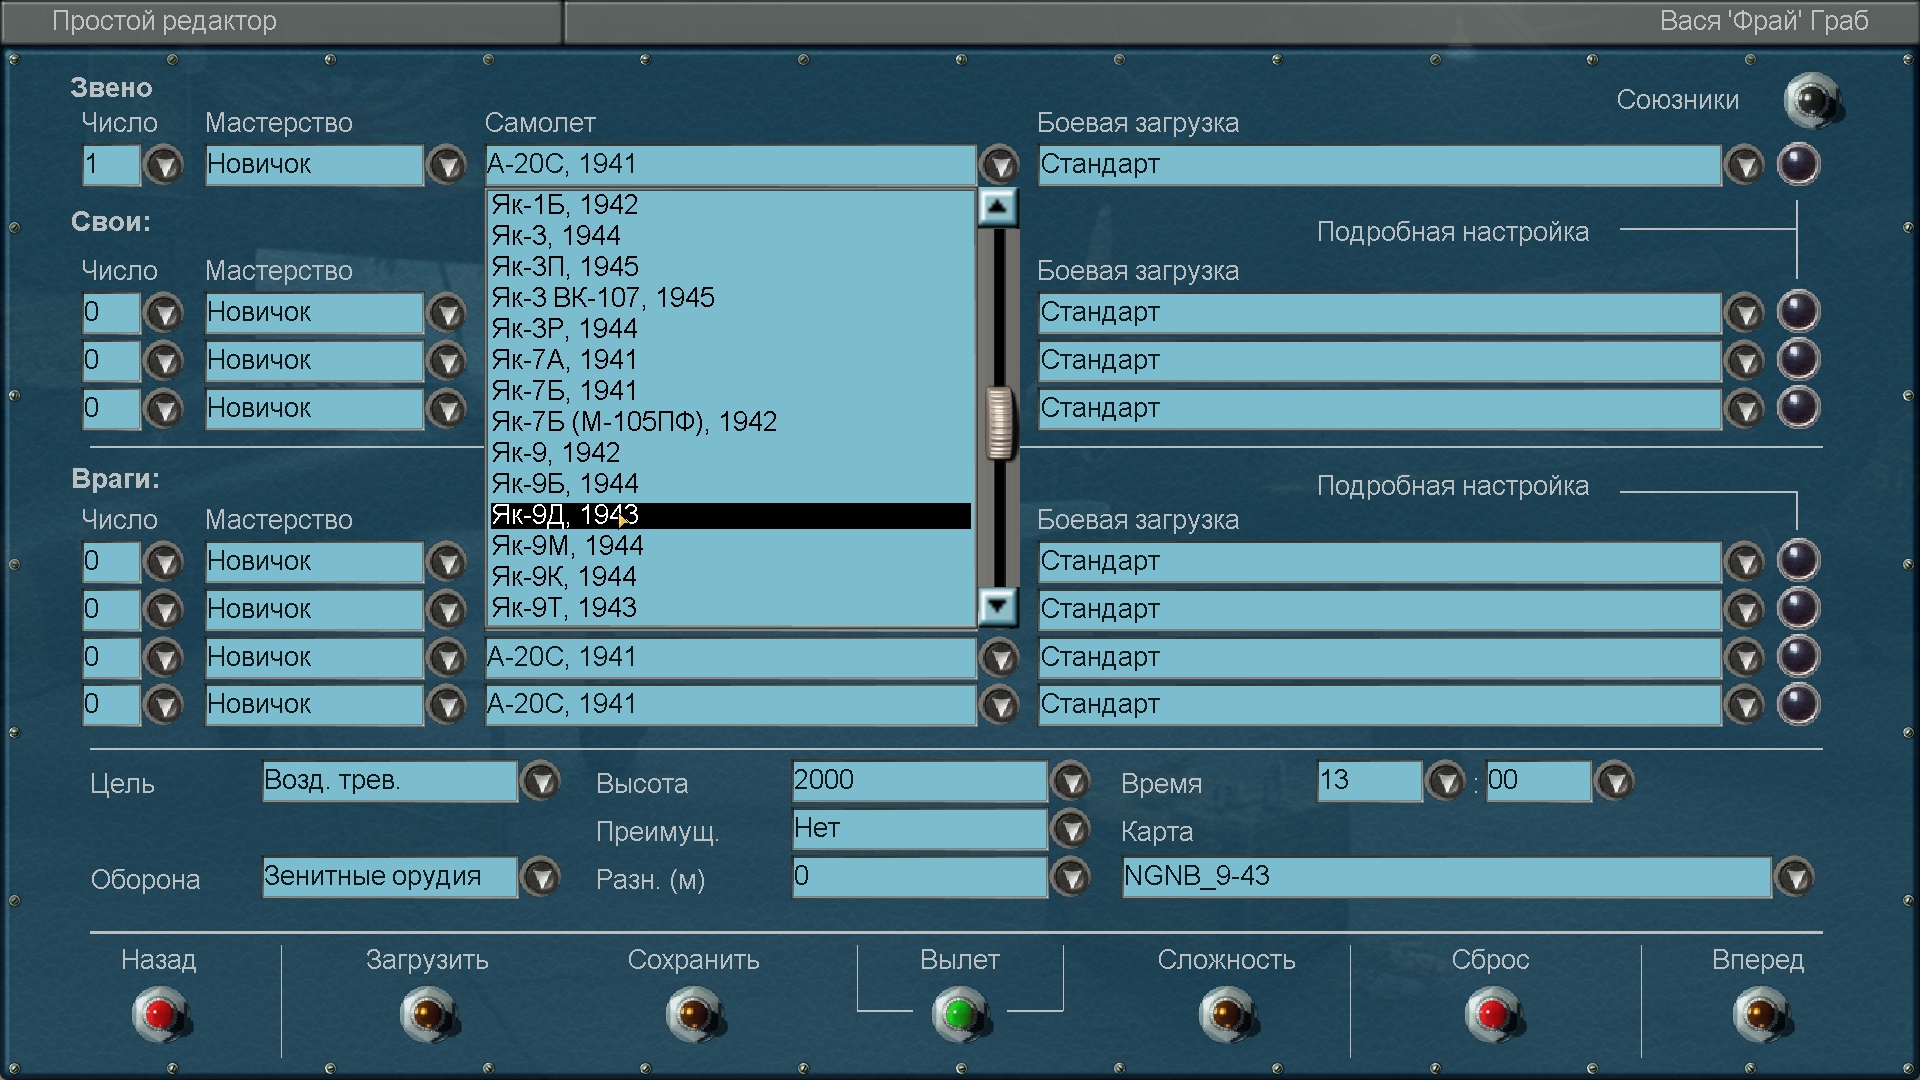Toggle detailed setup for last enemy flight
1920x1080 pixels.
tap(1797, 704)
